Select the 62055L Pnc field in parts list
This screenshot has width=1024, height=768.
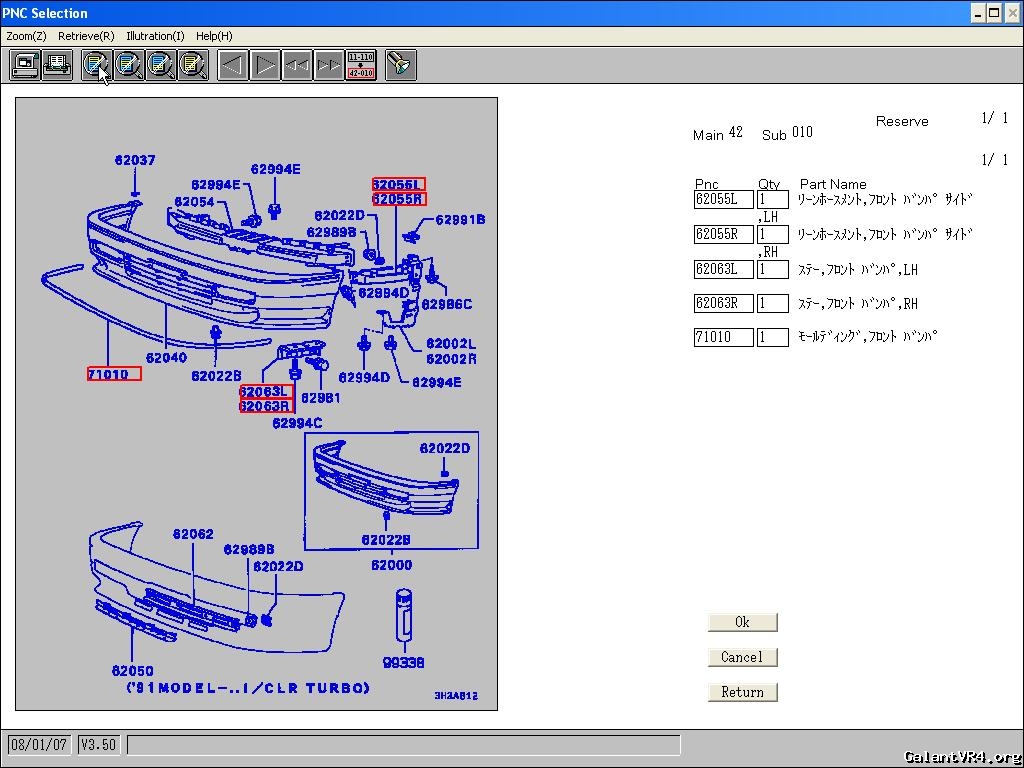pyautogui.click(x=723, y=200)
